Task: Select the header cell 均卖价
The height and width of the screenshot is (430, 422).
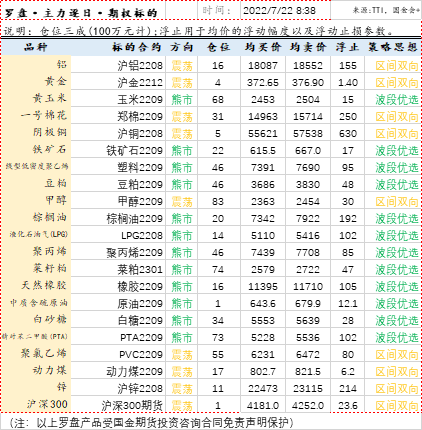Action: [308, 47]
